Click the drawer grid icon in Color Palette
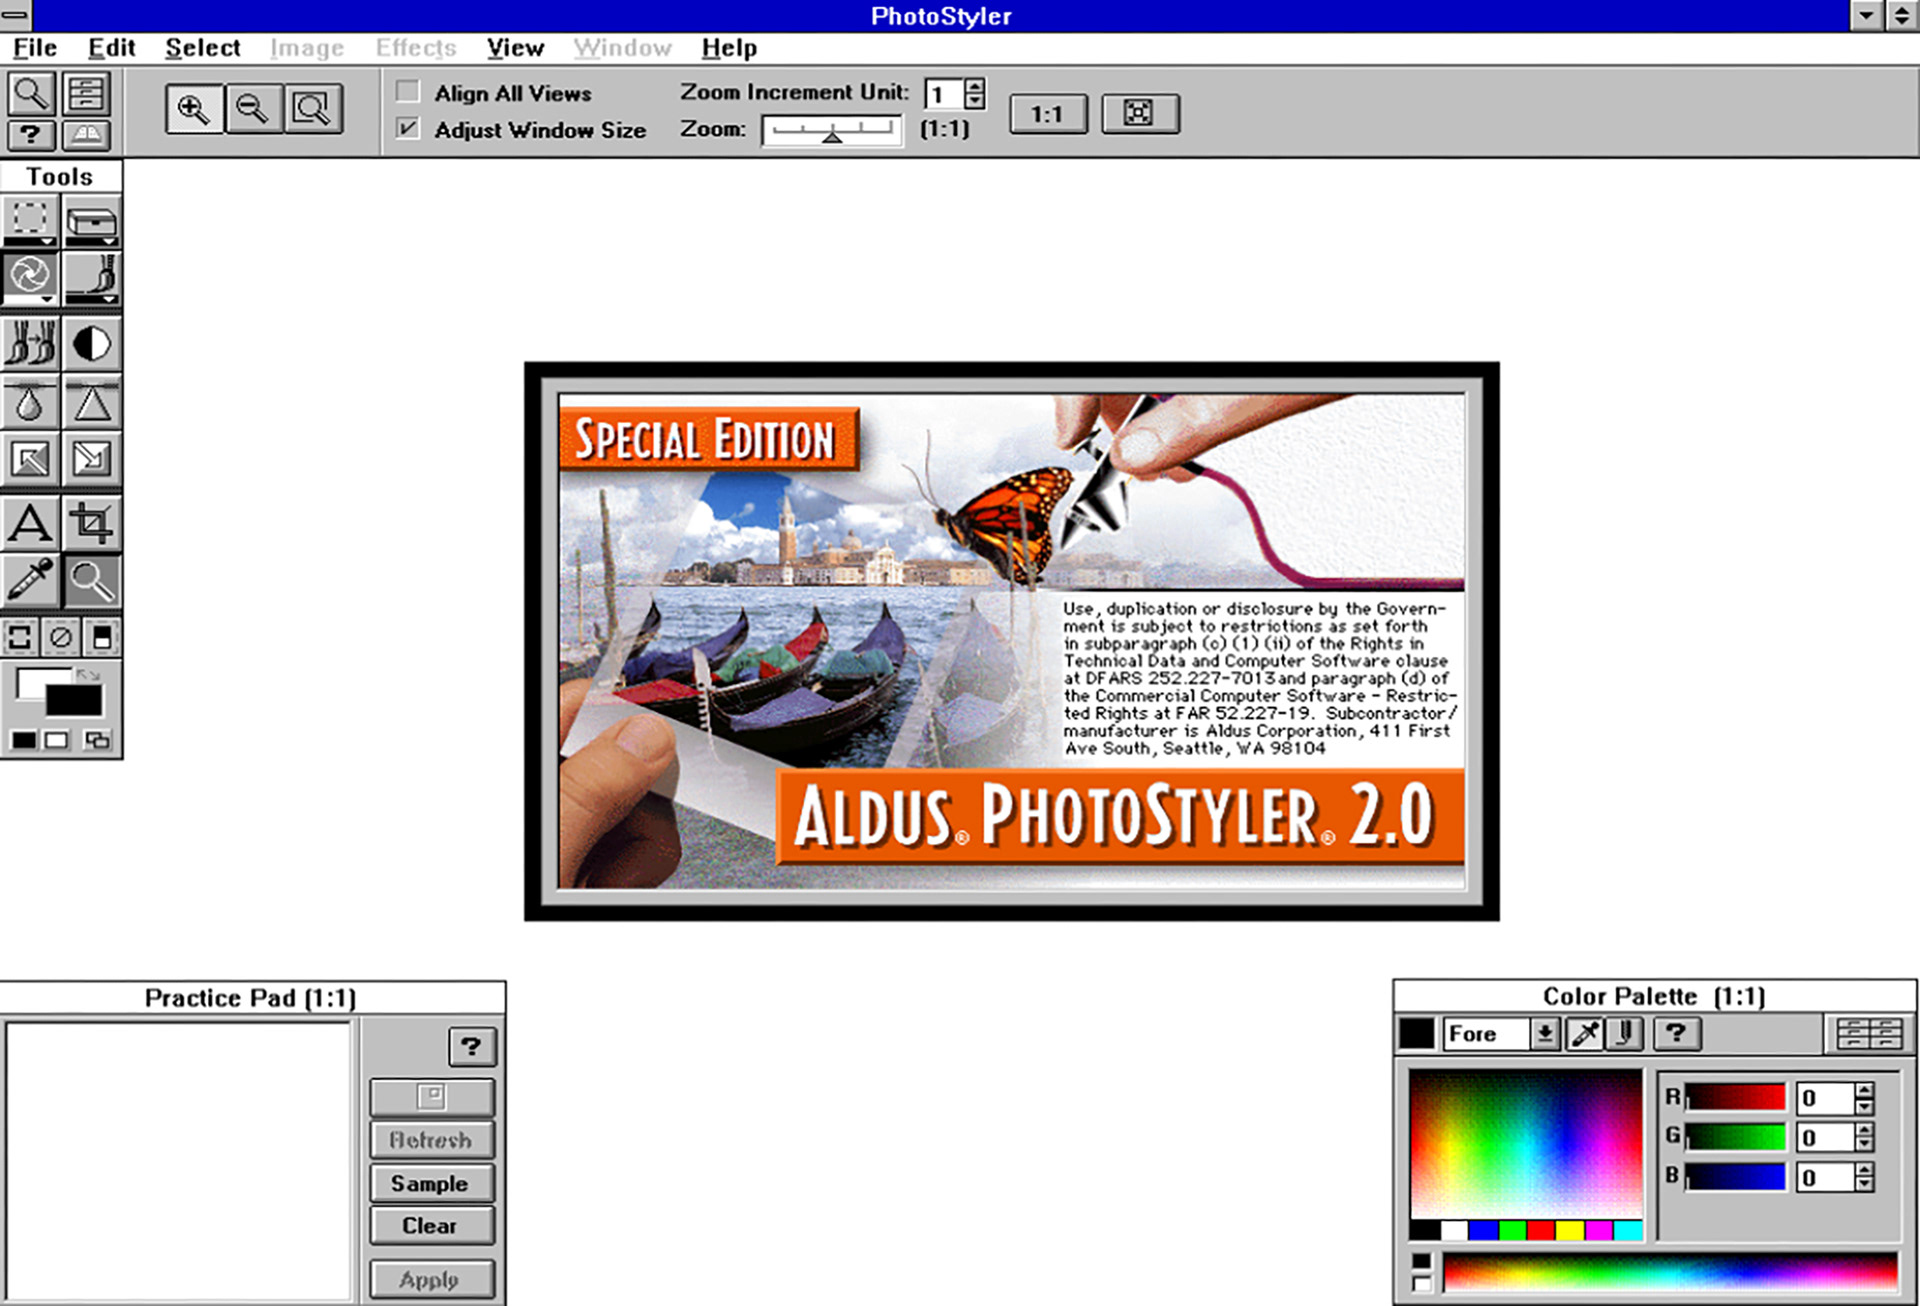This screenshot has height=1306, width=1920. tap(1869, 1033)
